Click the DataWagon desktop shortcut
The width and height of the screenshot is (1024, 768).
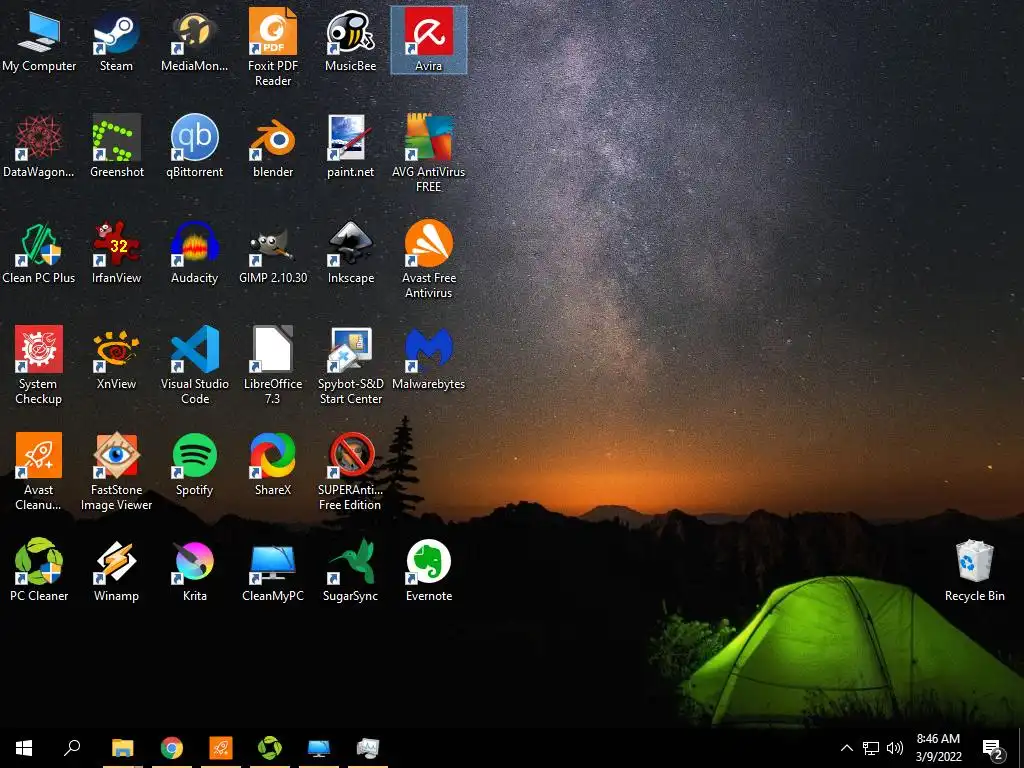tap(39, 146)
